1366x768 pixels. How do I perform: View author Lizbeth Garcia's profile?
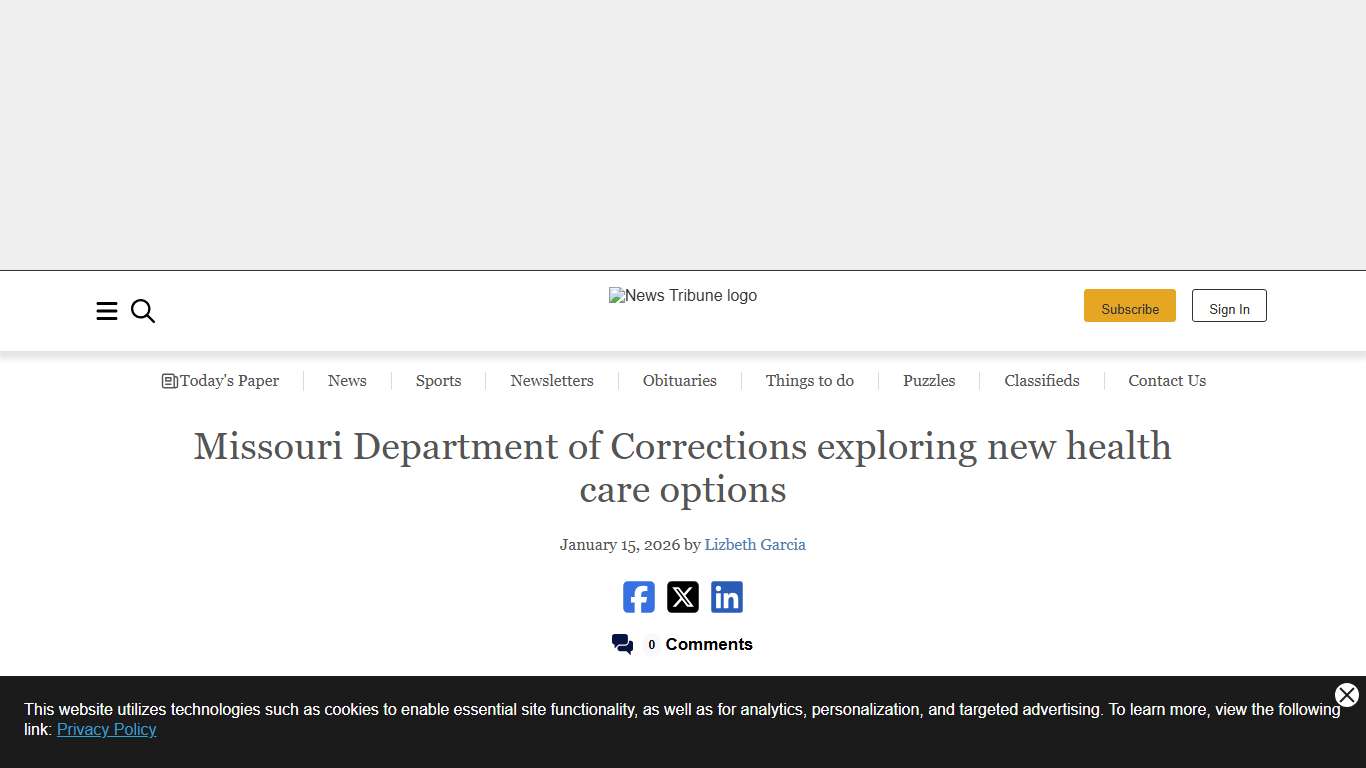point(755,544)
